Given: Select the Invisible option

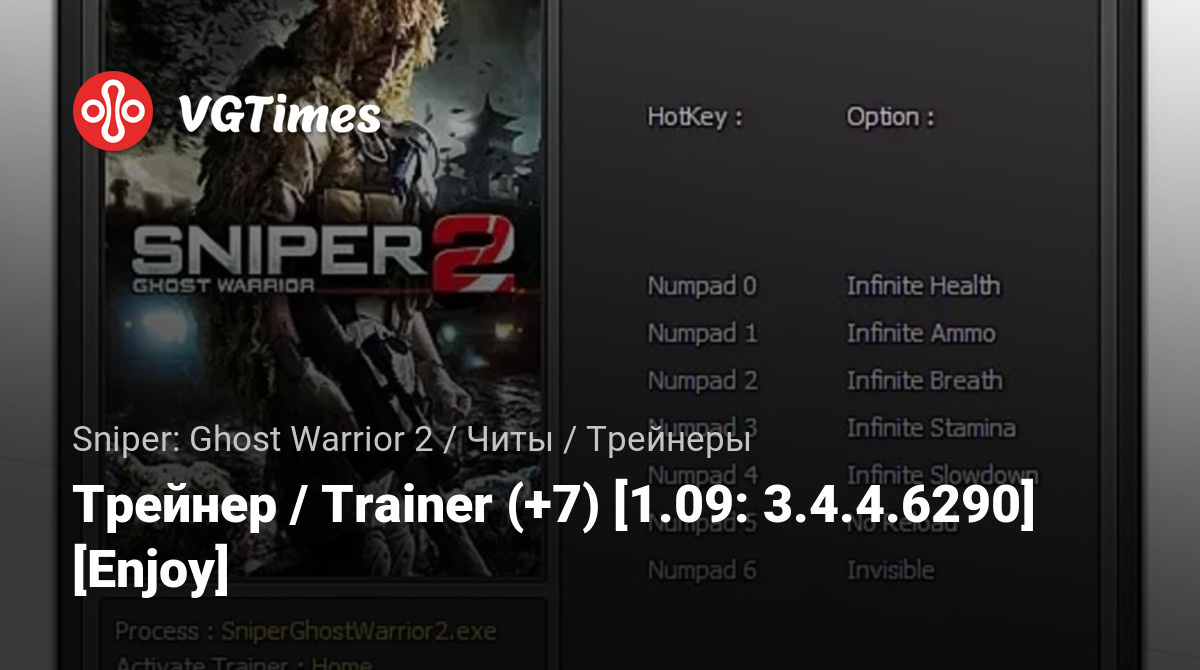Looking at the screenshot, I should (890, 570).
